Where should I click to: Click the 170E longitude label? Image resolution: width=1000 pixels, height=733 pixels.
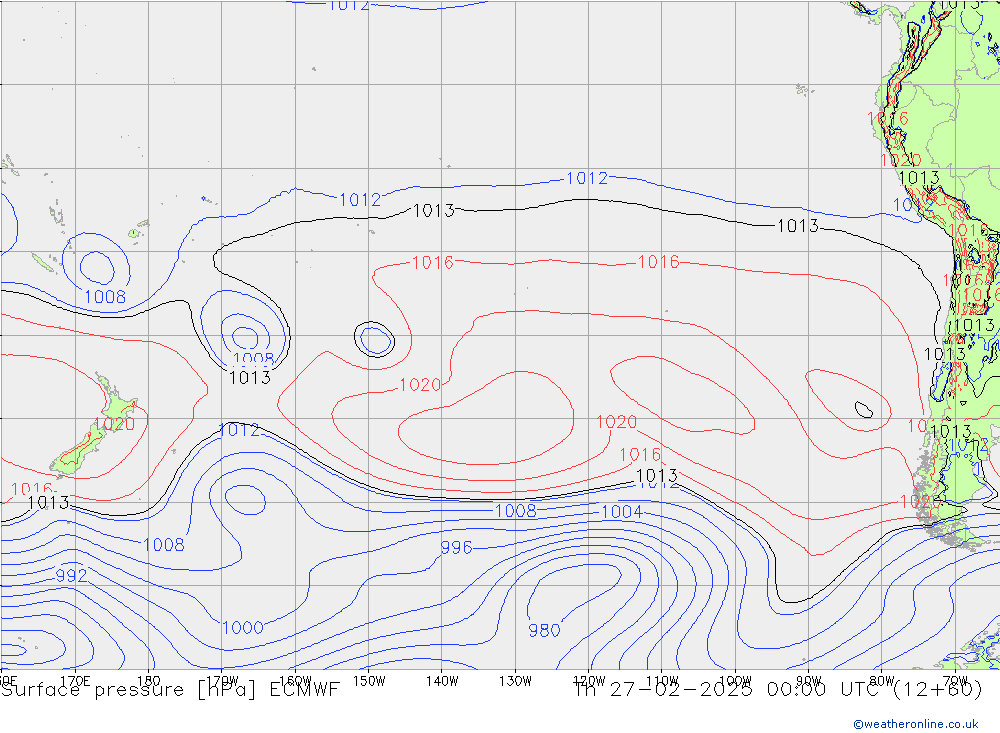tap(75, 681)
